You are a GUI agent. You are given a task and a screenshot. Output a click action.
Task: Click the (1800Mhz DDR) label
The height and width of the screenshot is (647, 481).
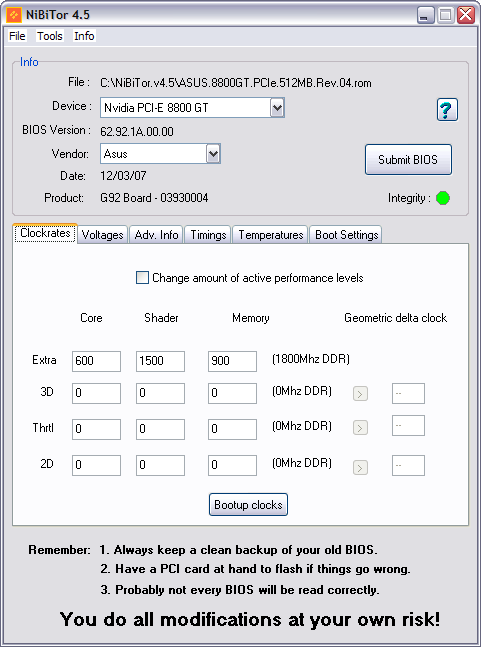[x=311, y=359]
